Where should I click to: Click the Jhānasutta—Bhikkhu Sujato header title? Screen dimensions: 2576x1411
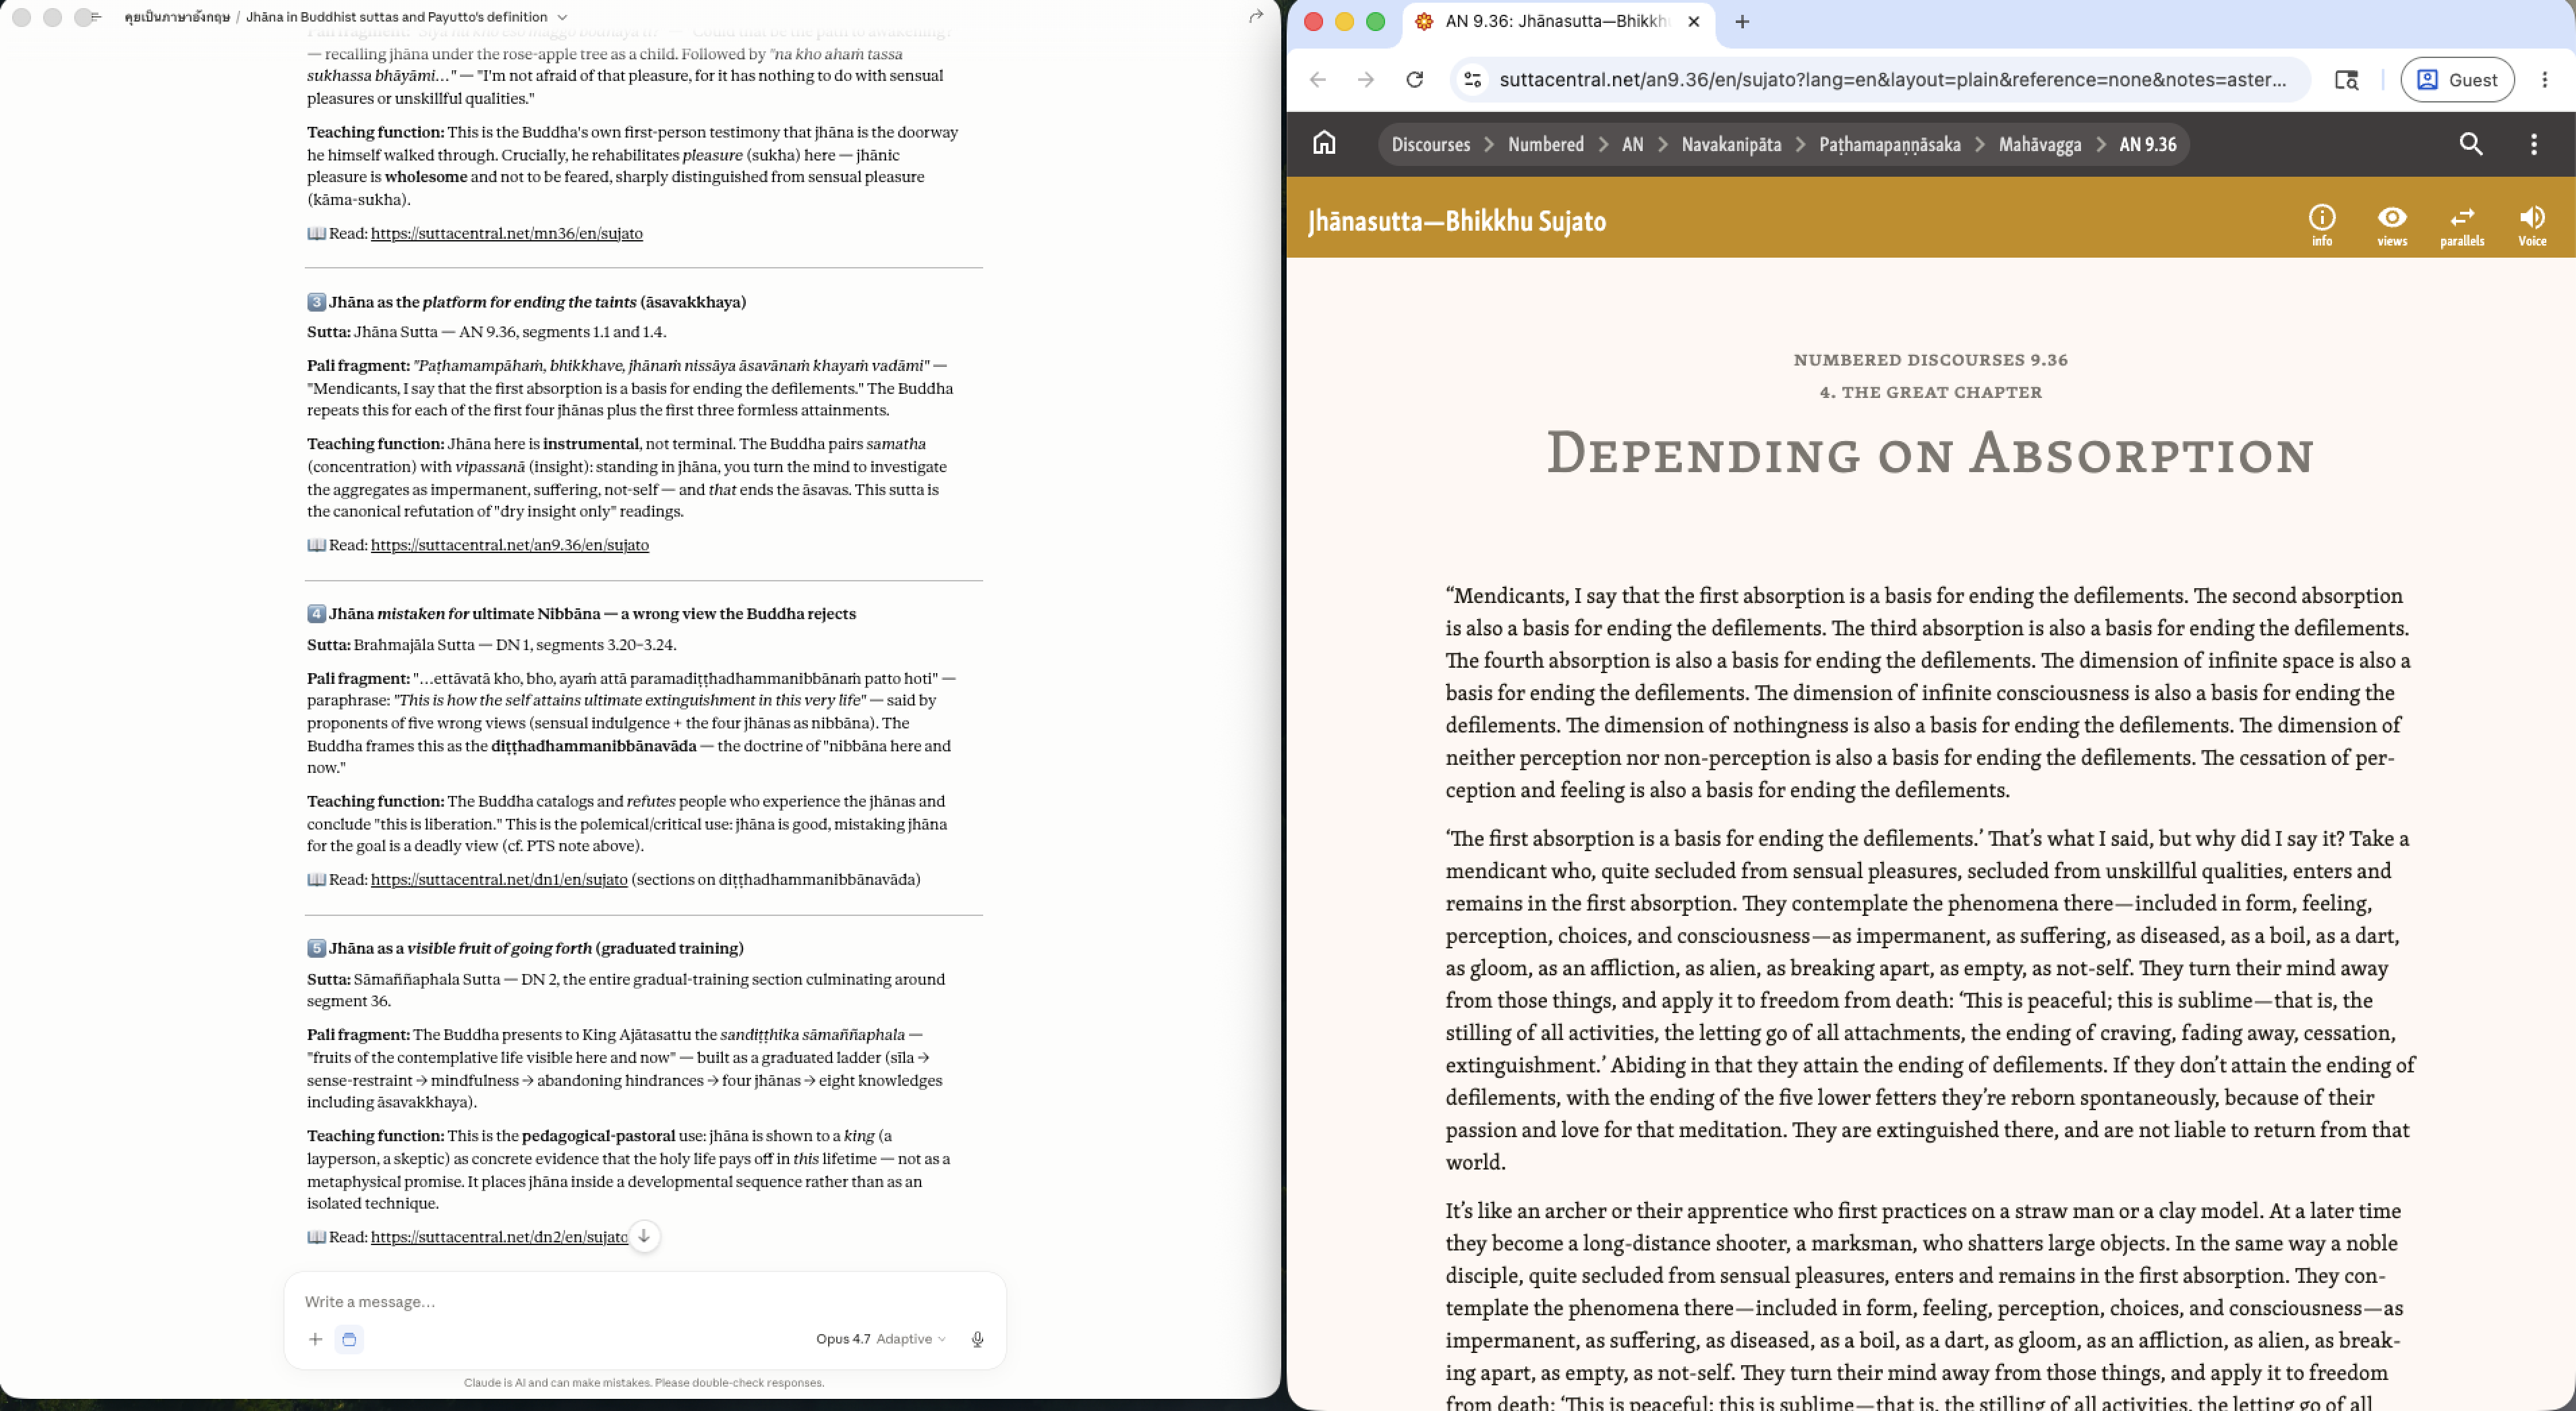tap(1457, 221)
